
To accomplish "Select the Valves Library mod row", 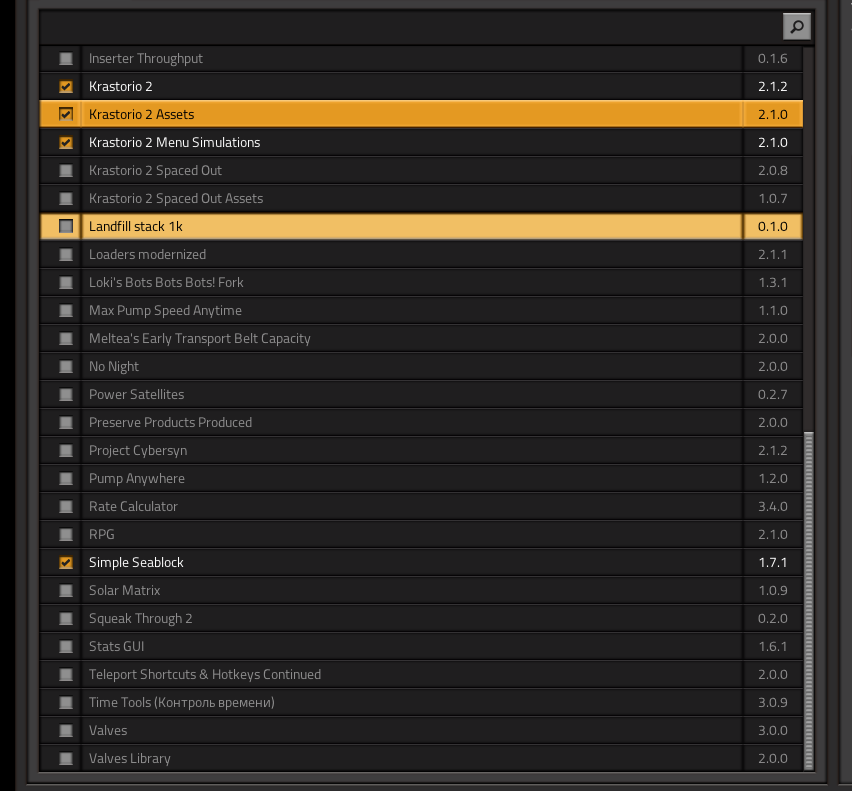I will coord(421,758).
